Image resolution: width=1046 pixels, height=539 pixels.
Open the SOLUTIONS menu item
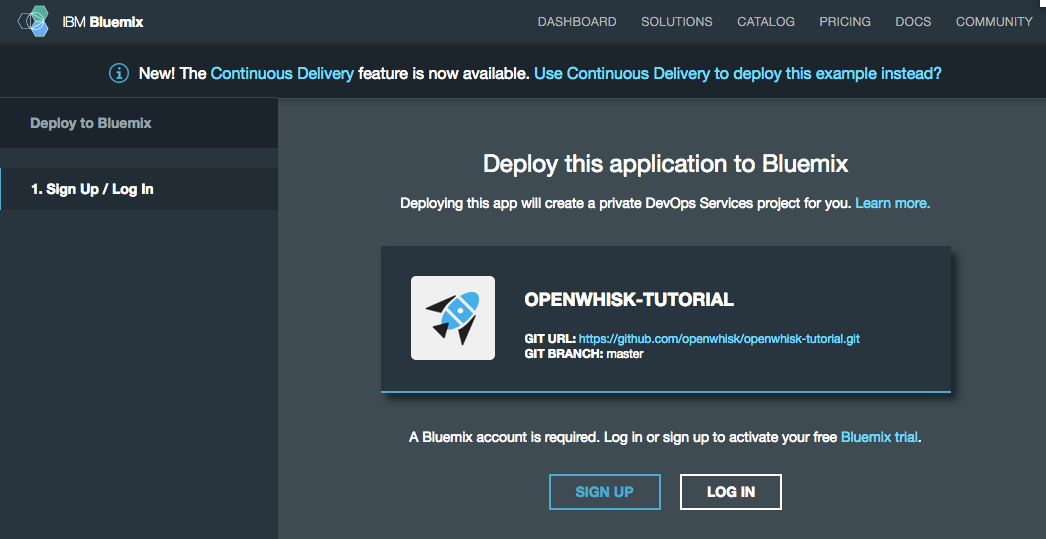[676, 22]
